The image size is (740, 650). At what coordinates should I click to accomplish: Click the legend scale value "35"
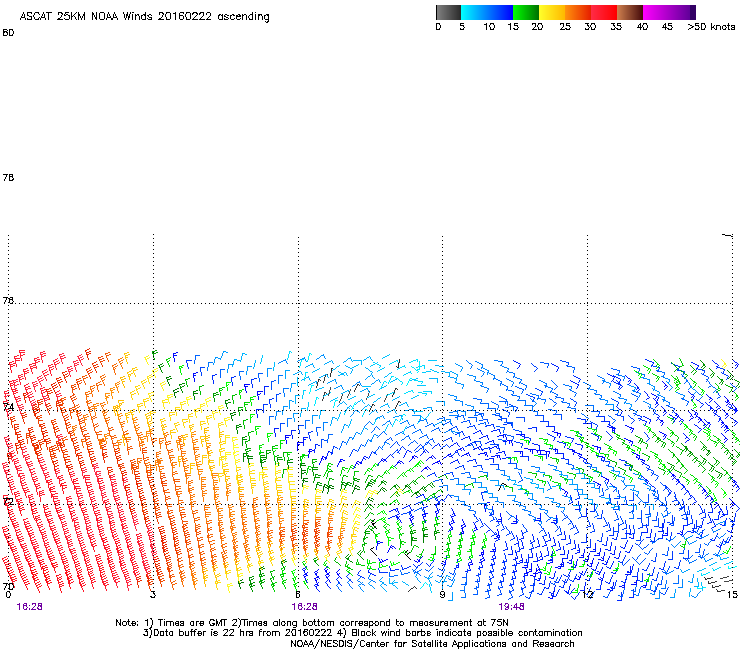pyautogui.click(x=616, y=27)
